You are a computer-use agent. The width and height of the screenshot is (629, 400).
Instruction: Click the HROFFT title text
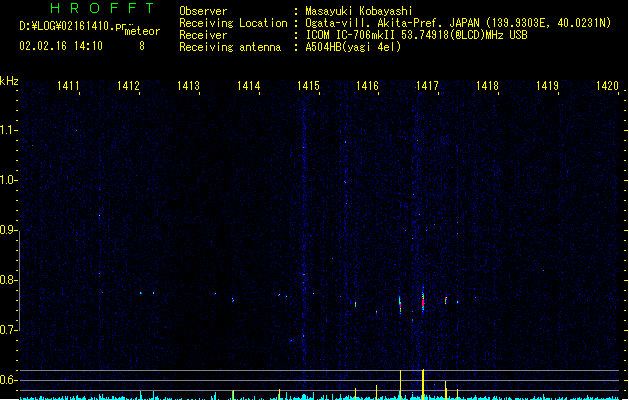(102, 8)
